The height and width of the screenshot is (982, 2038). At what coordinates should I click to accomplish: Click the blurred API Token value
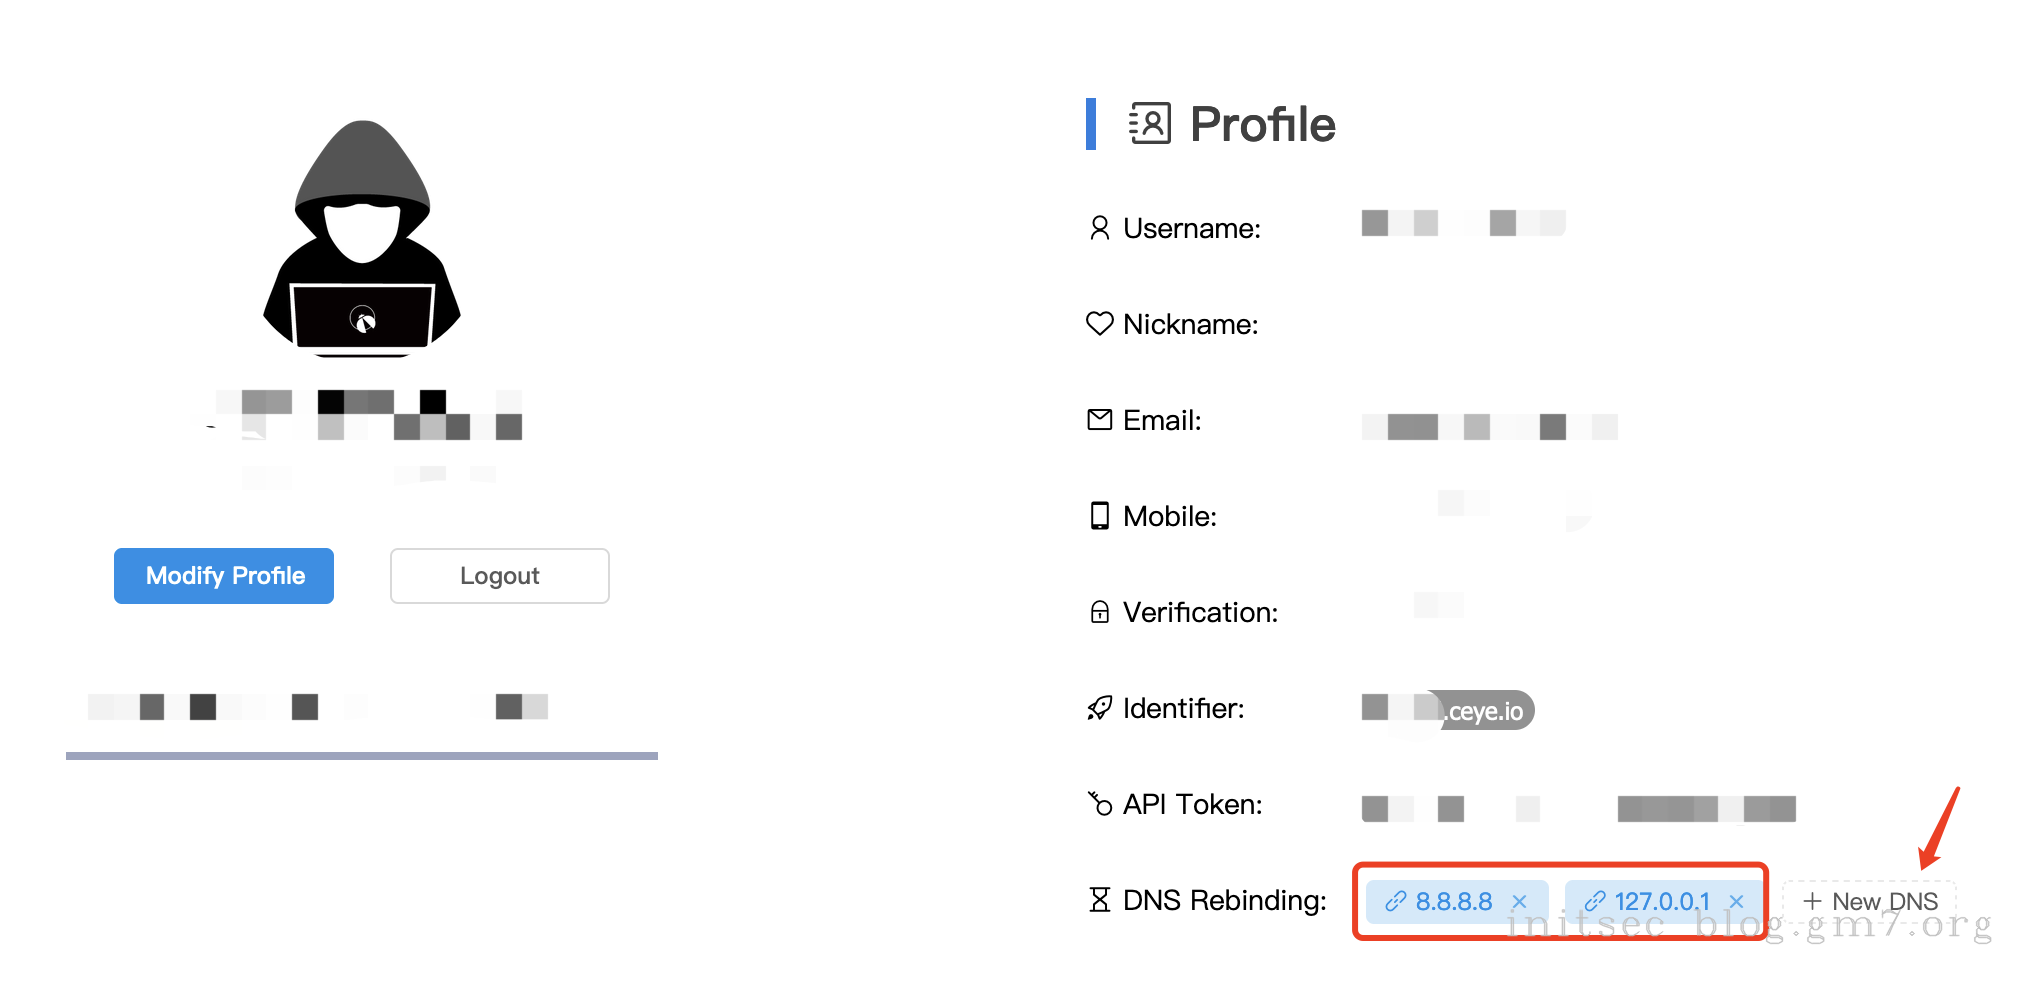point(1578,808)
